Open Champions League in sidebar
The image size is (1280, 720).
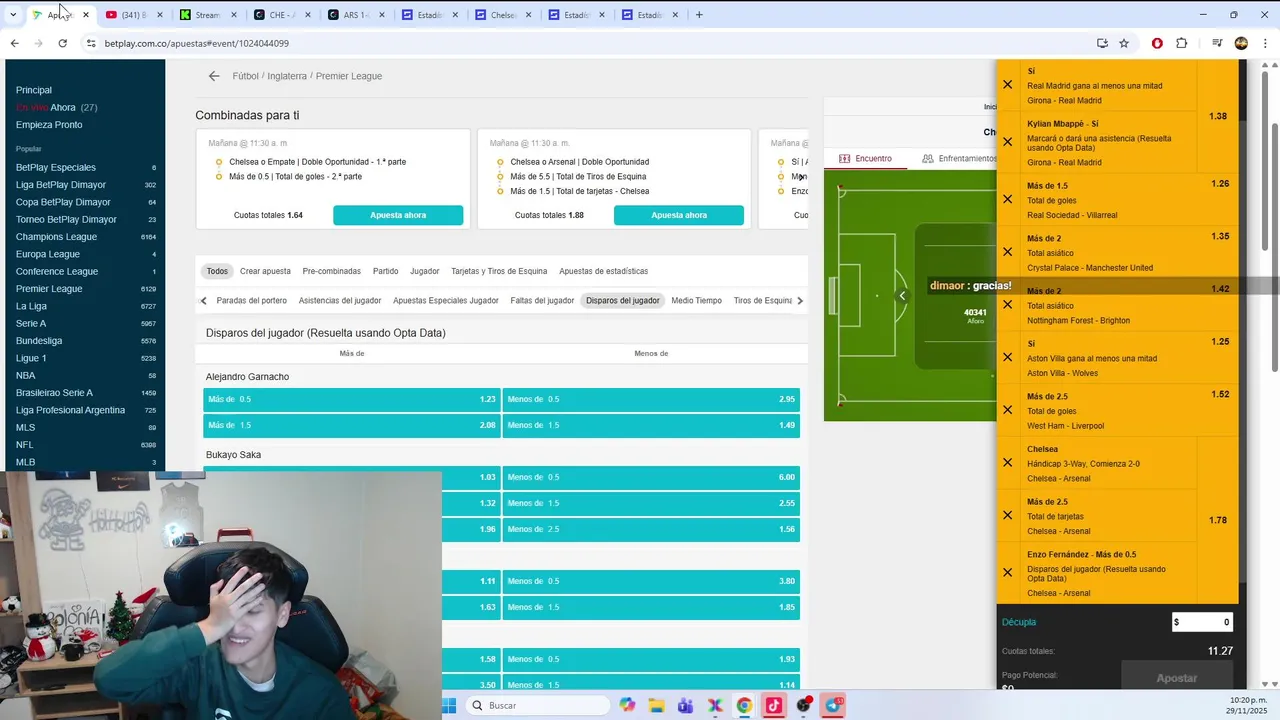point(56,237)
